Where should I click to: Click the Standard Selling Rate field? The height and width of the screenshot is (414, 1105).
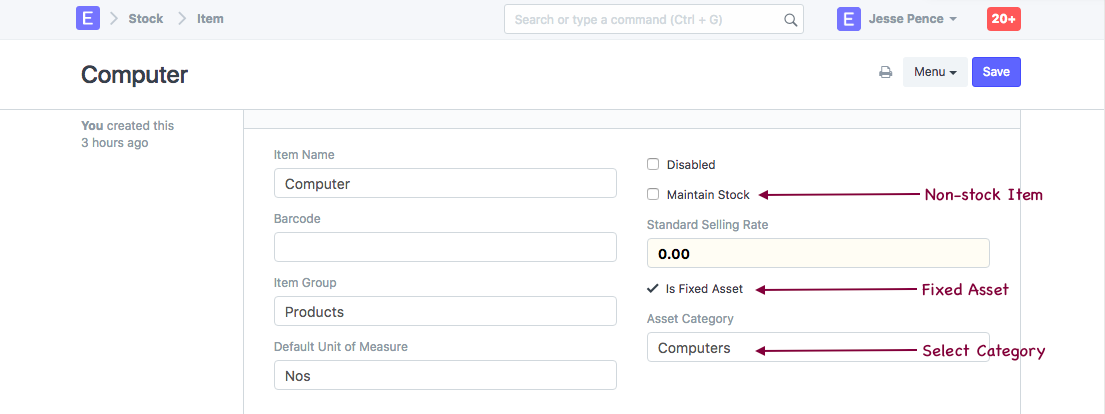tap(817, 253)
